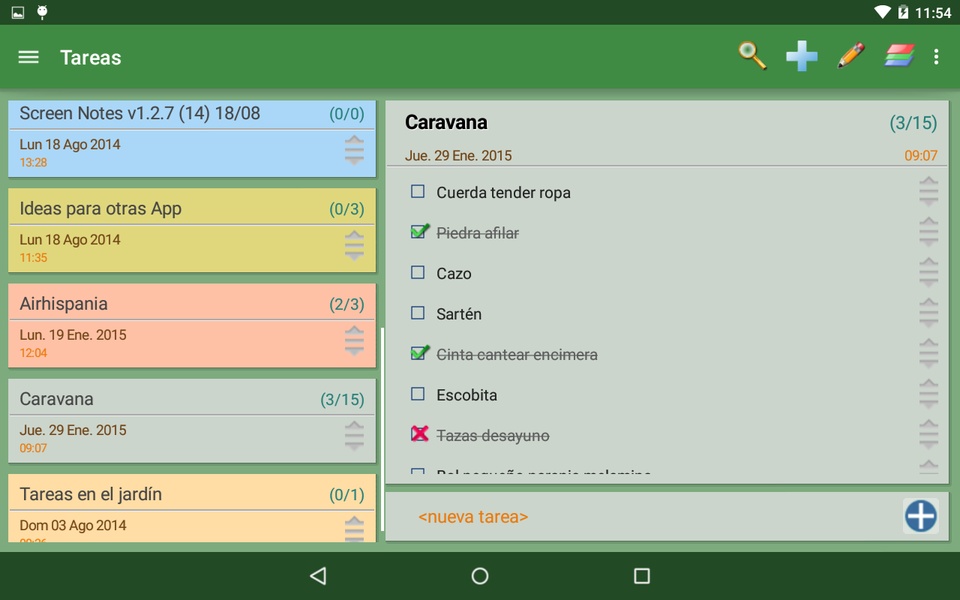This screenshot has height=600, width=960.
Task: Tap the Lun. 19 Ene. 2015 date
Action: click(x=73, y=335)
